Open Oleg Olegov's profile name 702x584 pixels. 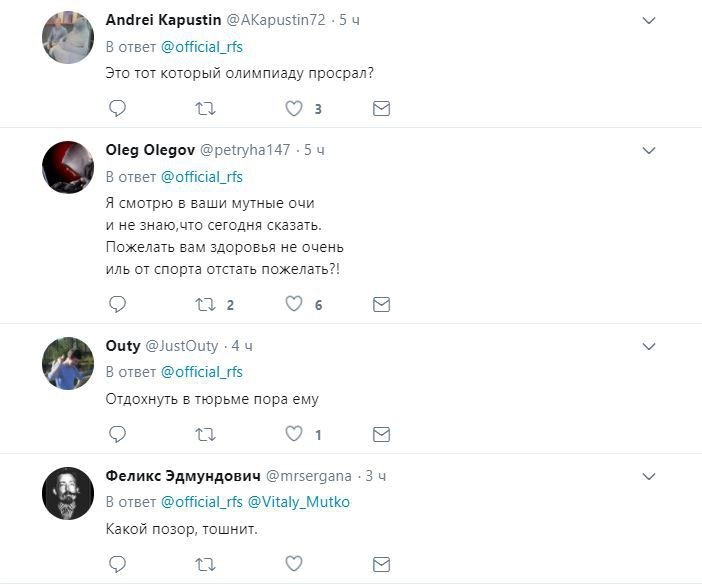pos(150,150)
